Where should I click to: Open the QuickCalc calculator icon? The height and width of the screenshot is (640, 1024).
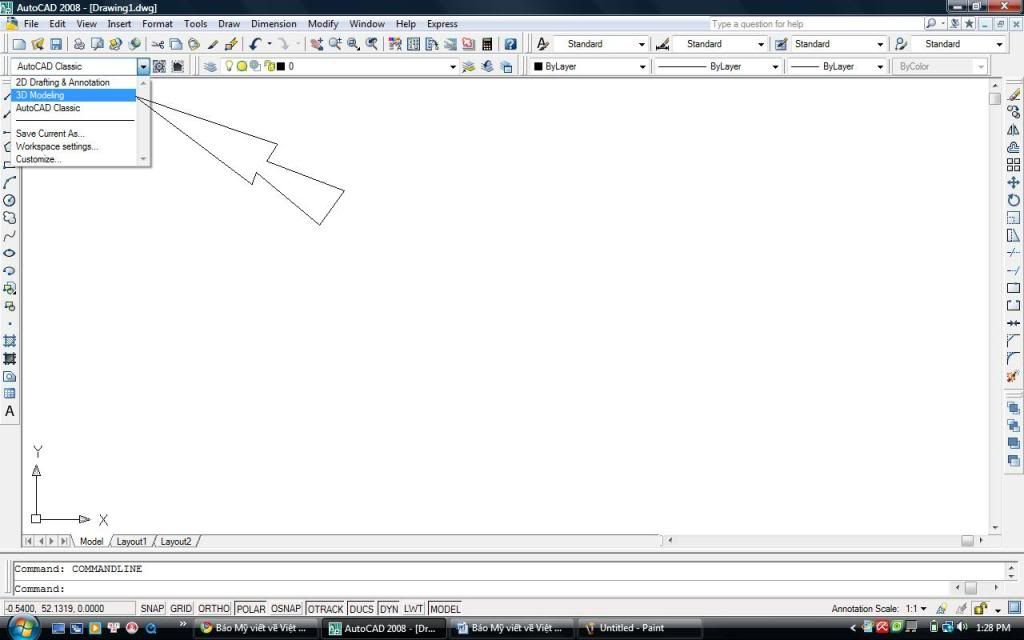tap(487, 44)
